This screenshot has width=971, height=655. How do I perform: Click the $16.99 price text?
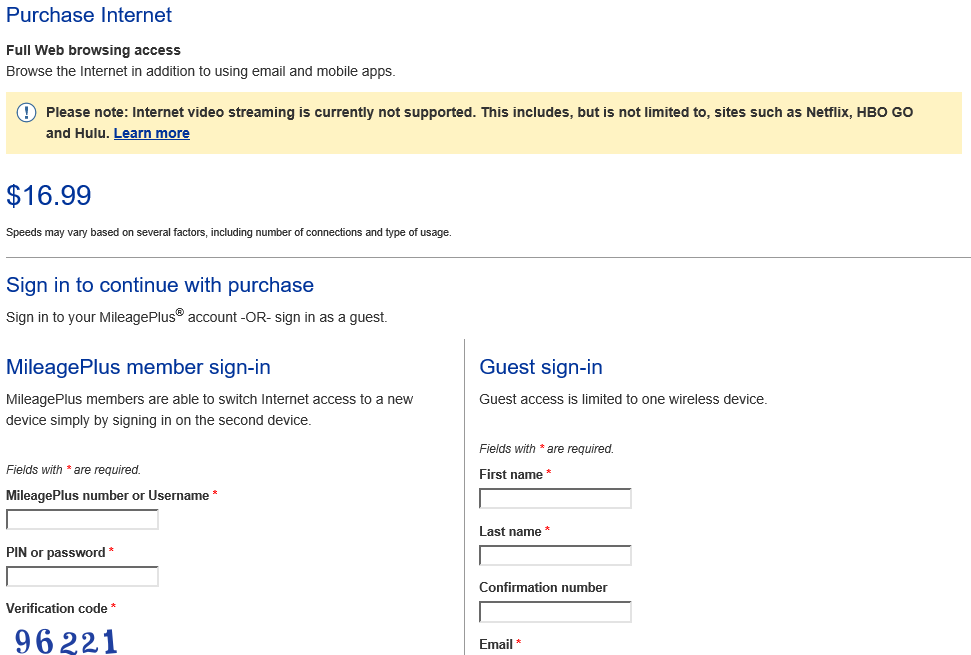click(49, 196)
